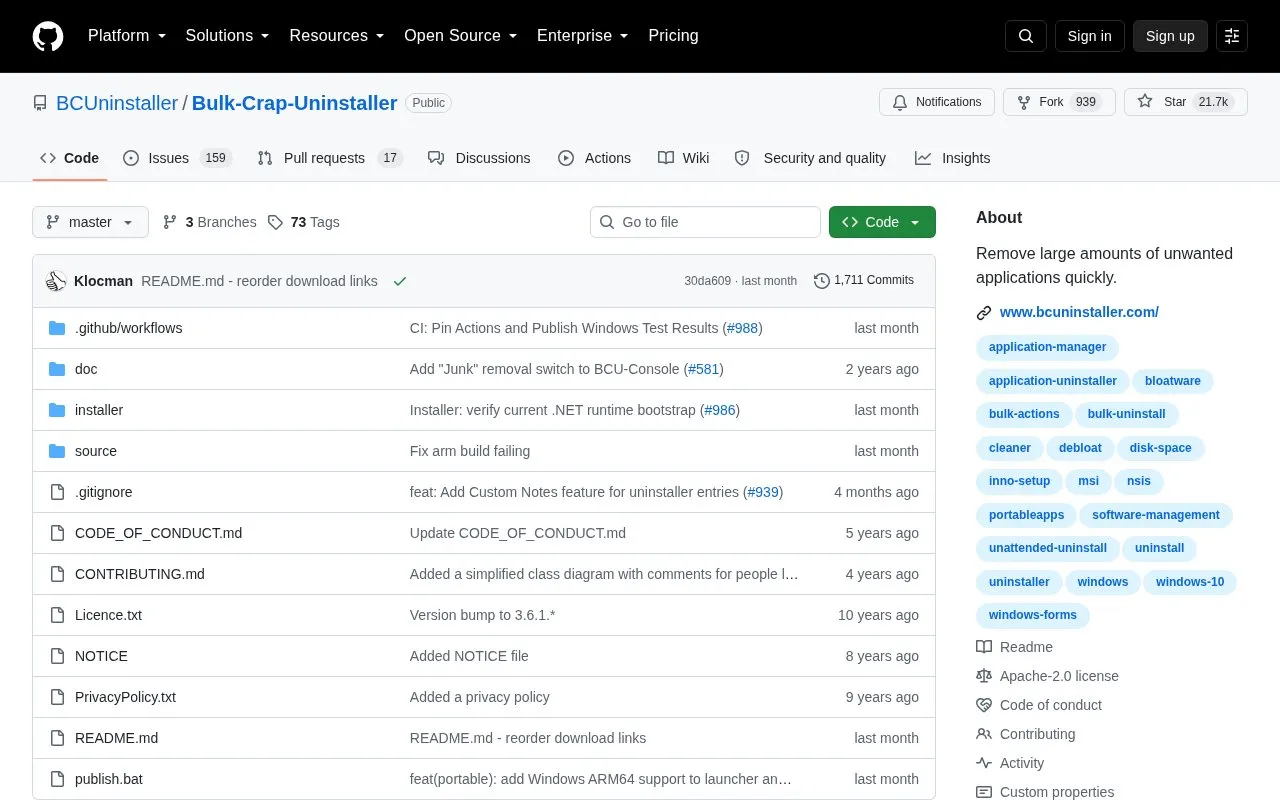Click the installer folder icon
The width and height of the screenshot is (1280, 800).
click(x=57, y=410)
